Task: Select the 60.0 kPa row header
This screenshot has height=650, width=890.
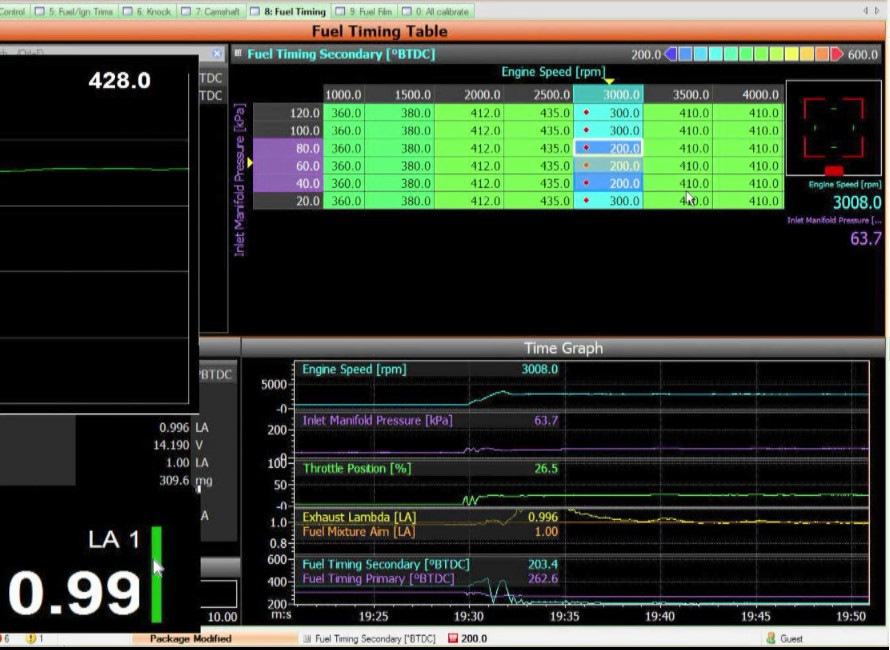Action: (x=288, y=166)
